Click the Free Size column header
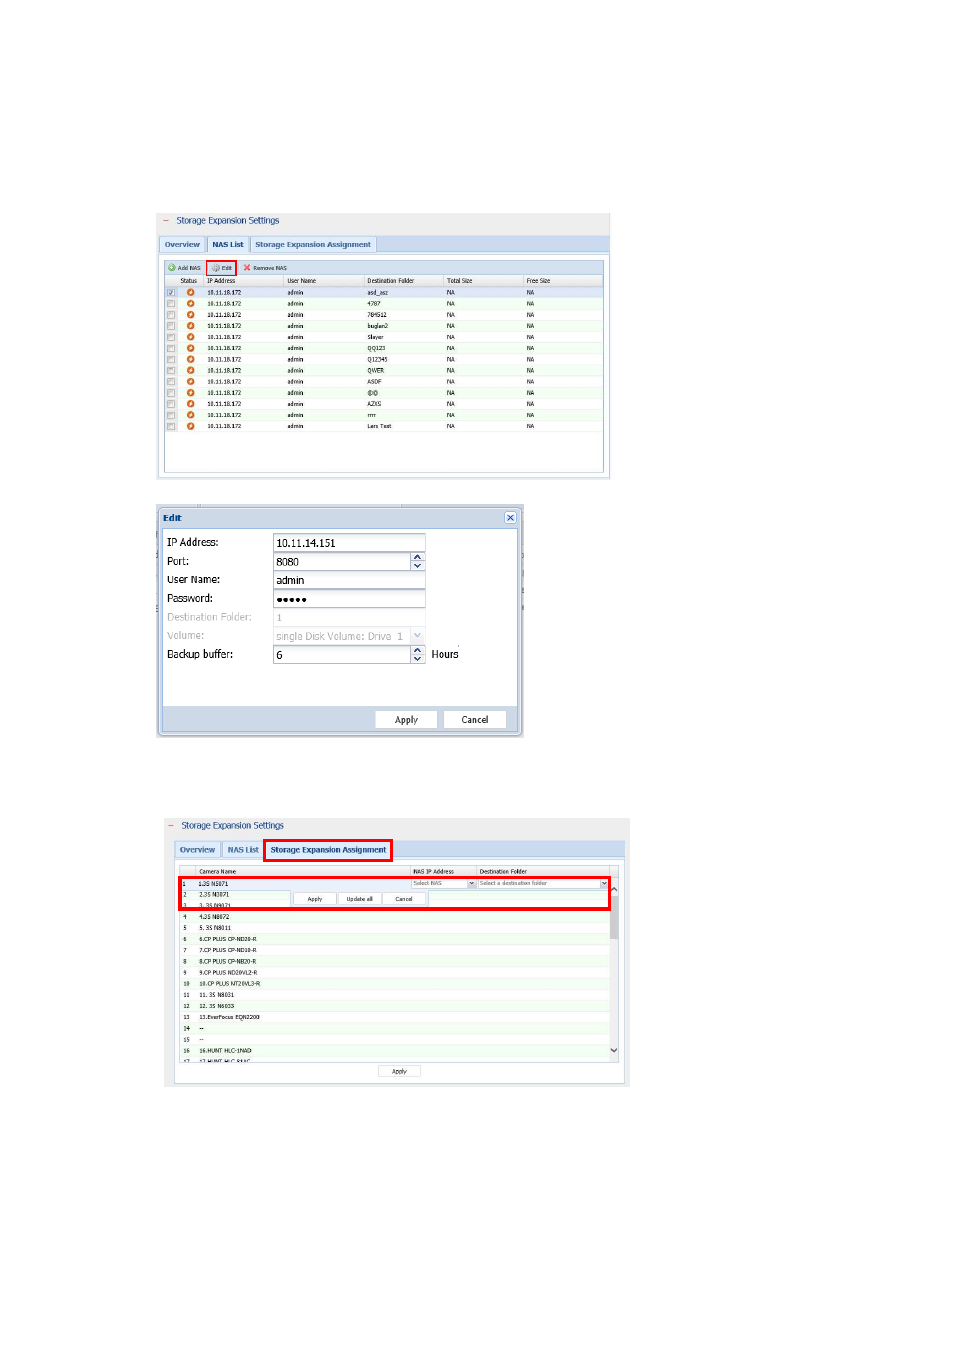The width and height of the screenshot is (954, 1350). click(563, 281)
